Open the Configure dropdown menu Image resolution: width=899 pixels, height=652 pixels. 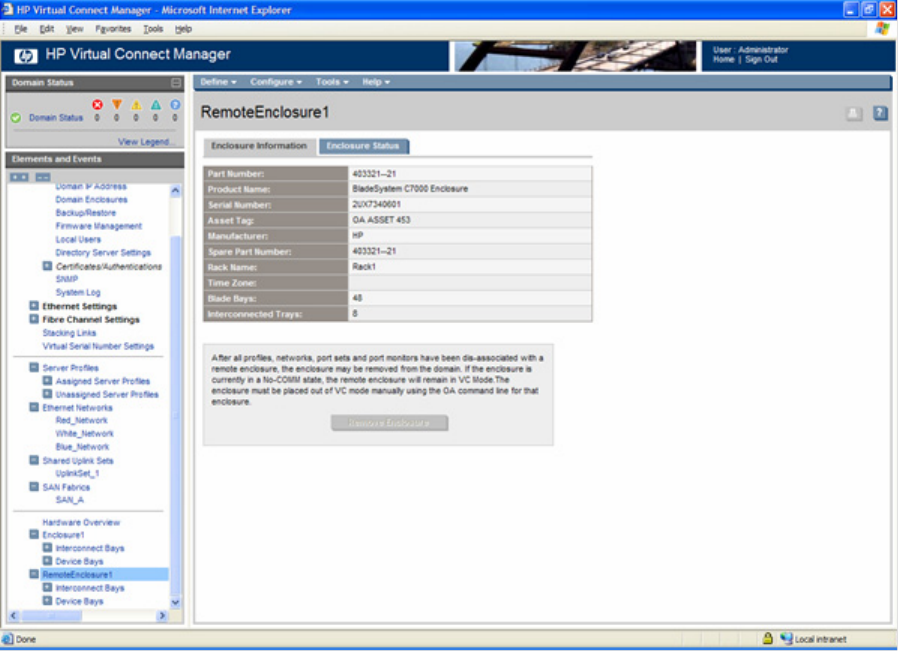click(276, 82)
